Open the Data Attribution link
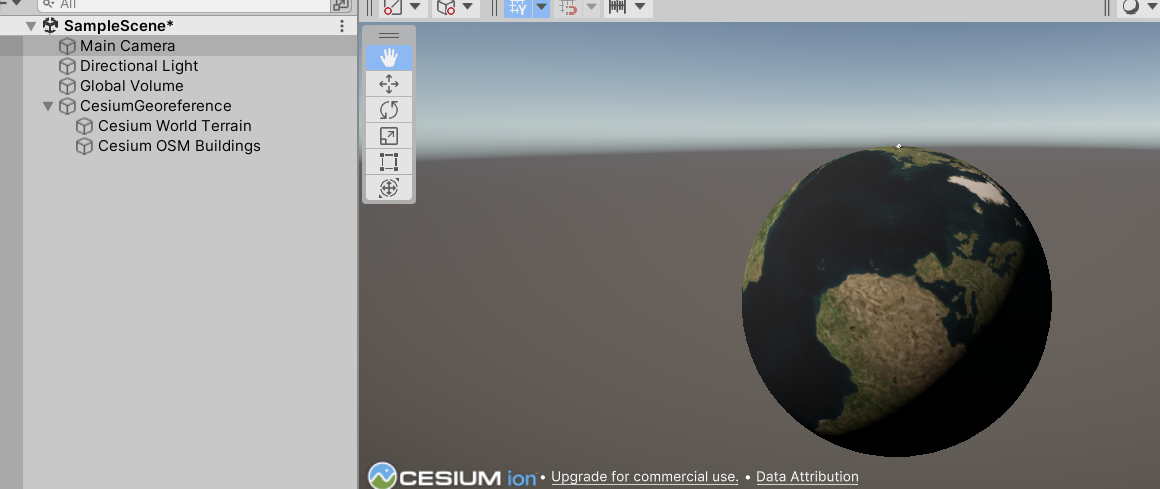The width and height of the screenshot is (1160, 489). pos(807,477)
